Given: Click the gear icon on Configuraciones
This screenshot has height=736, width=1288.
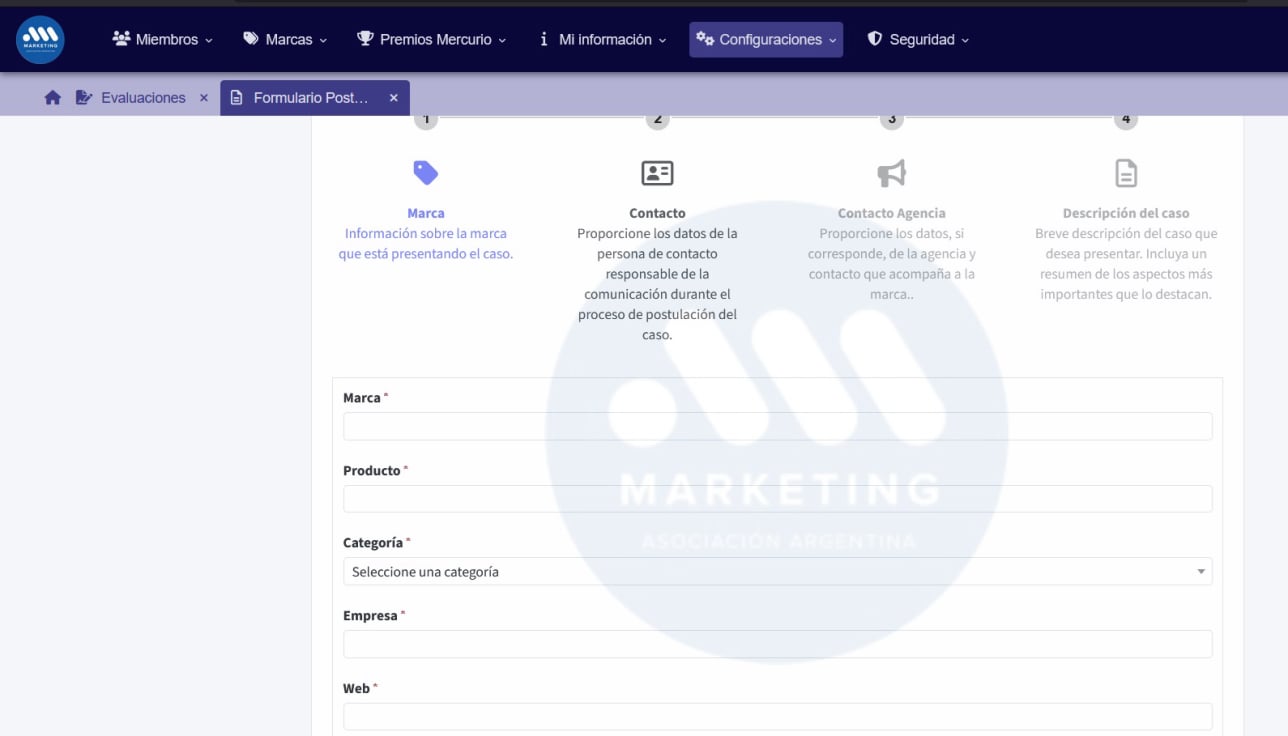Looking at the screenshot, I should [x=706, y=39].
